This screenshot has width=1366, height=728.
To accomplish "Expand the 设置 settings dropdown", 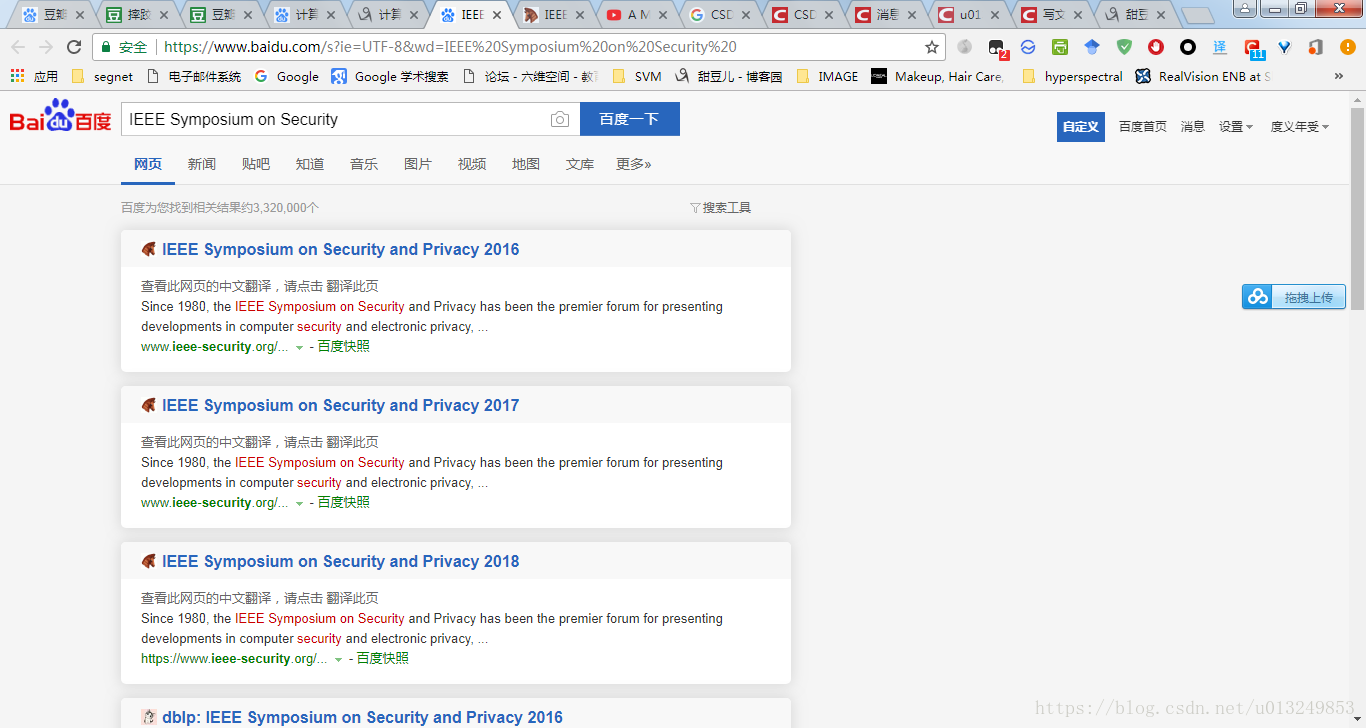I will pos(1235,126).
